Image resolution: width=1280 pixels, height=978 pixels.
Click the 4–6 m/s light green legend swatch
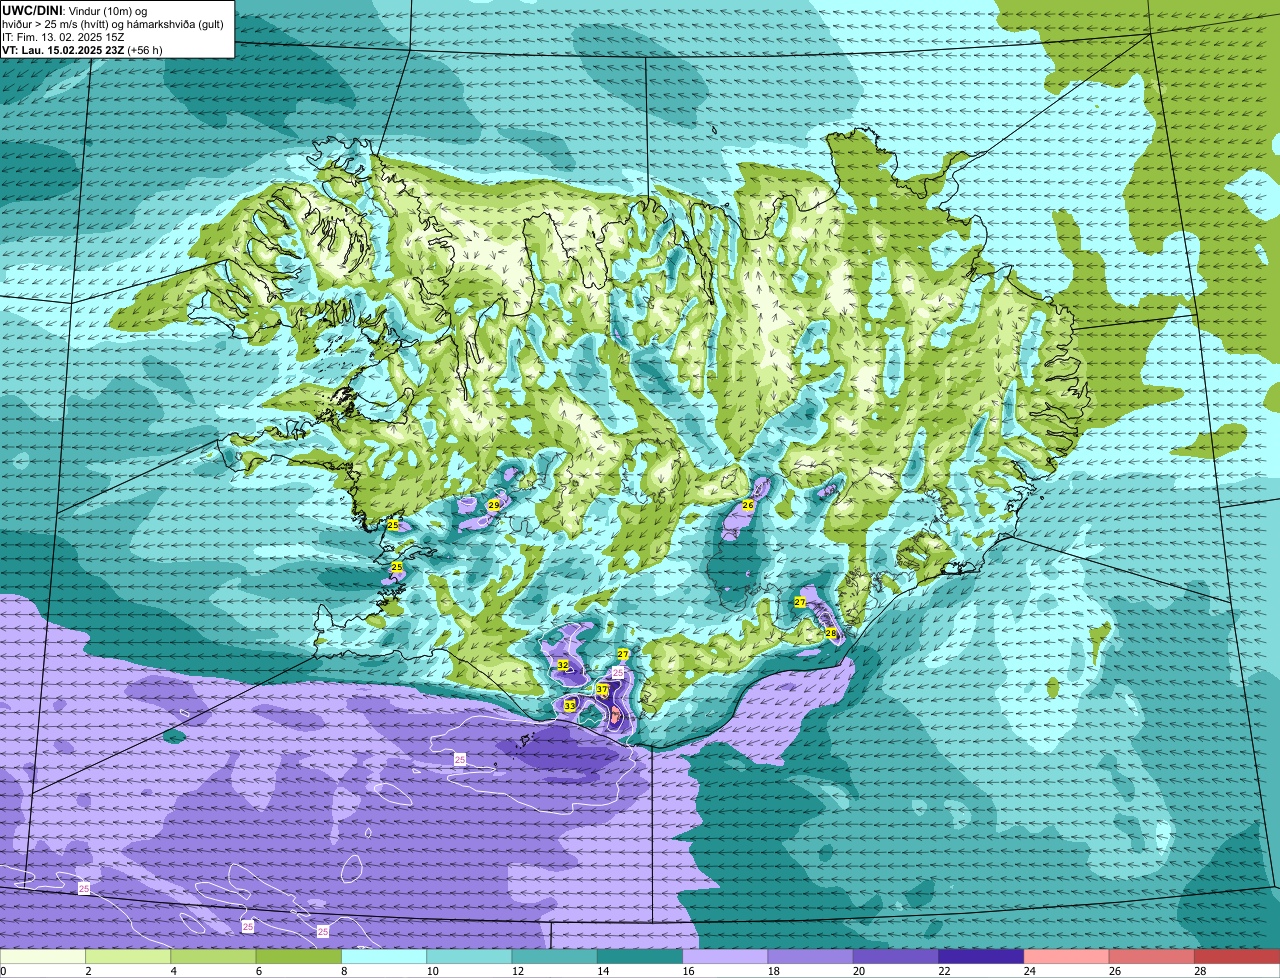213,956
